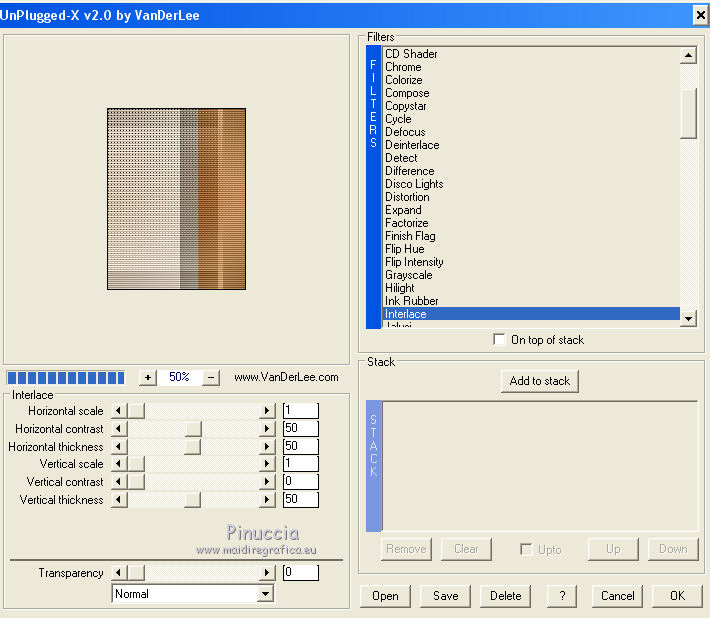Viewport: 710px width, 618px height.
Task: Click the Horizontal thickness slider thumb
Action: point(192,447)
